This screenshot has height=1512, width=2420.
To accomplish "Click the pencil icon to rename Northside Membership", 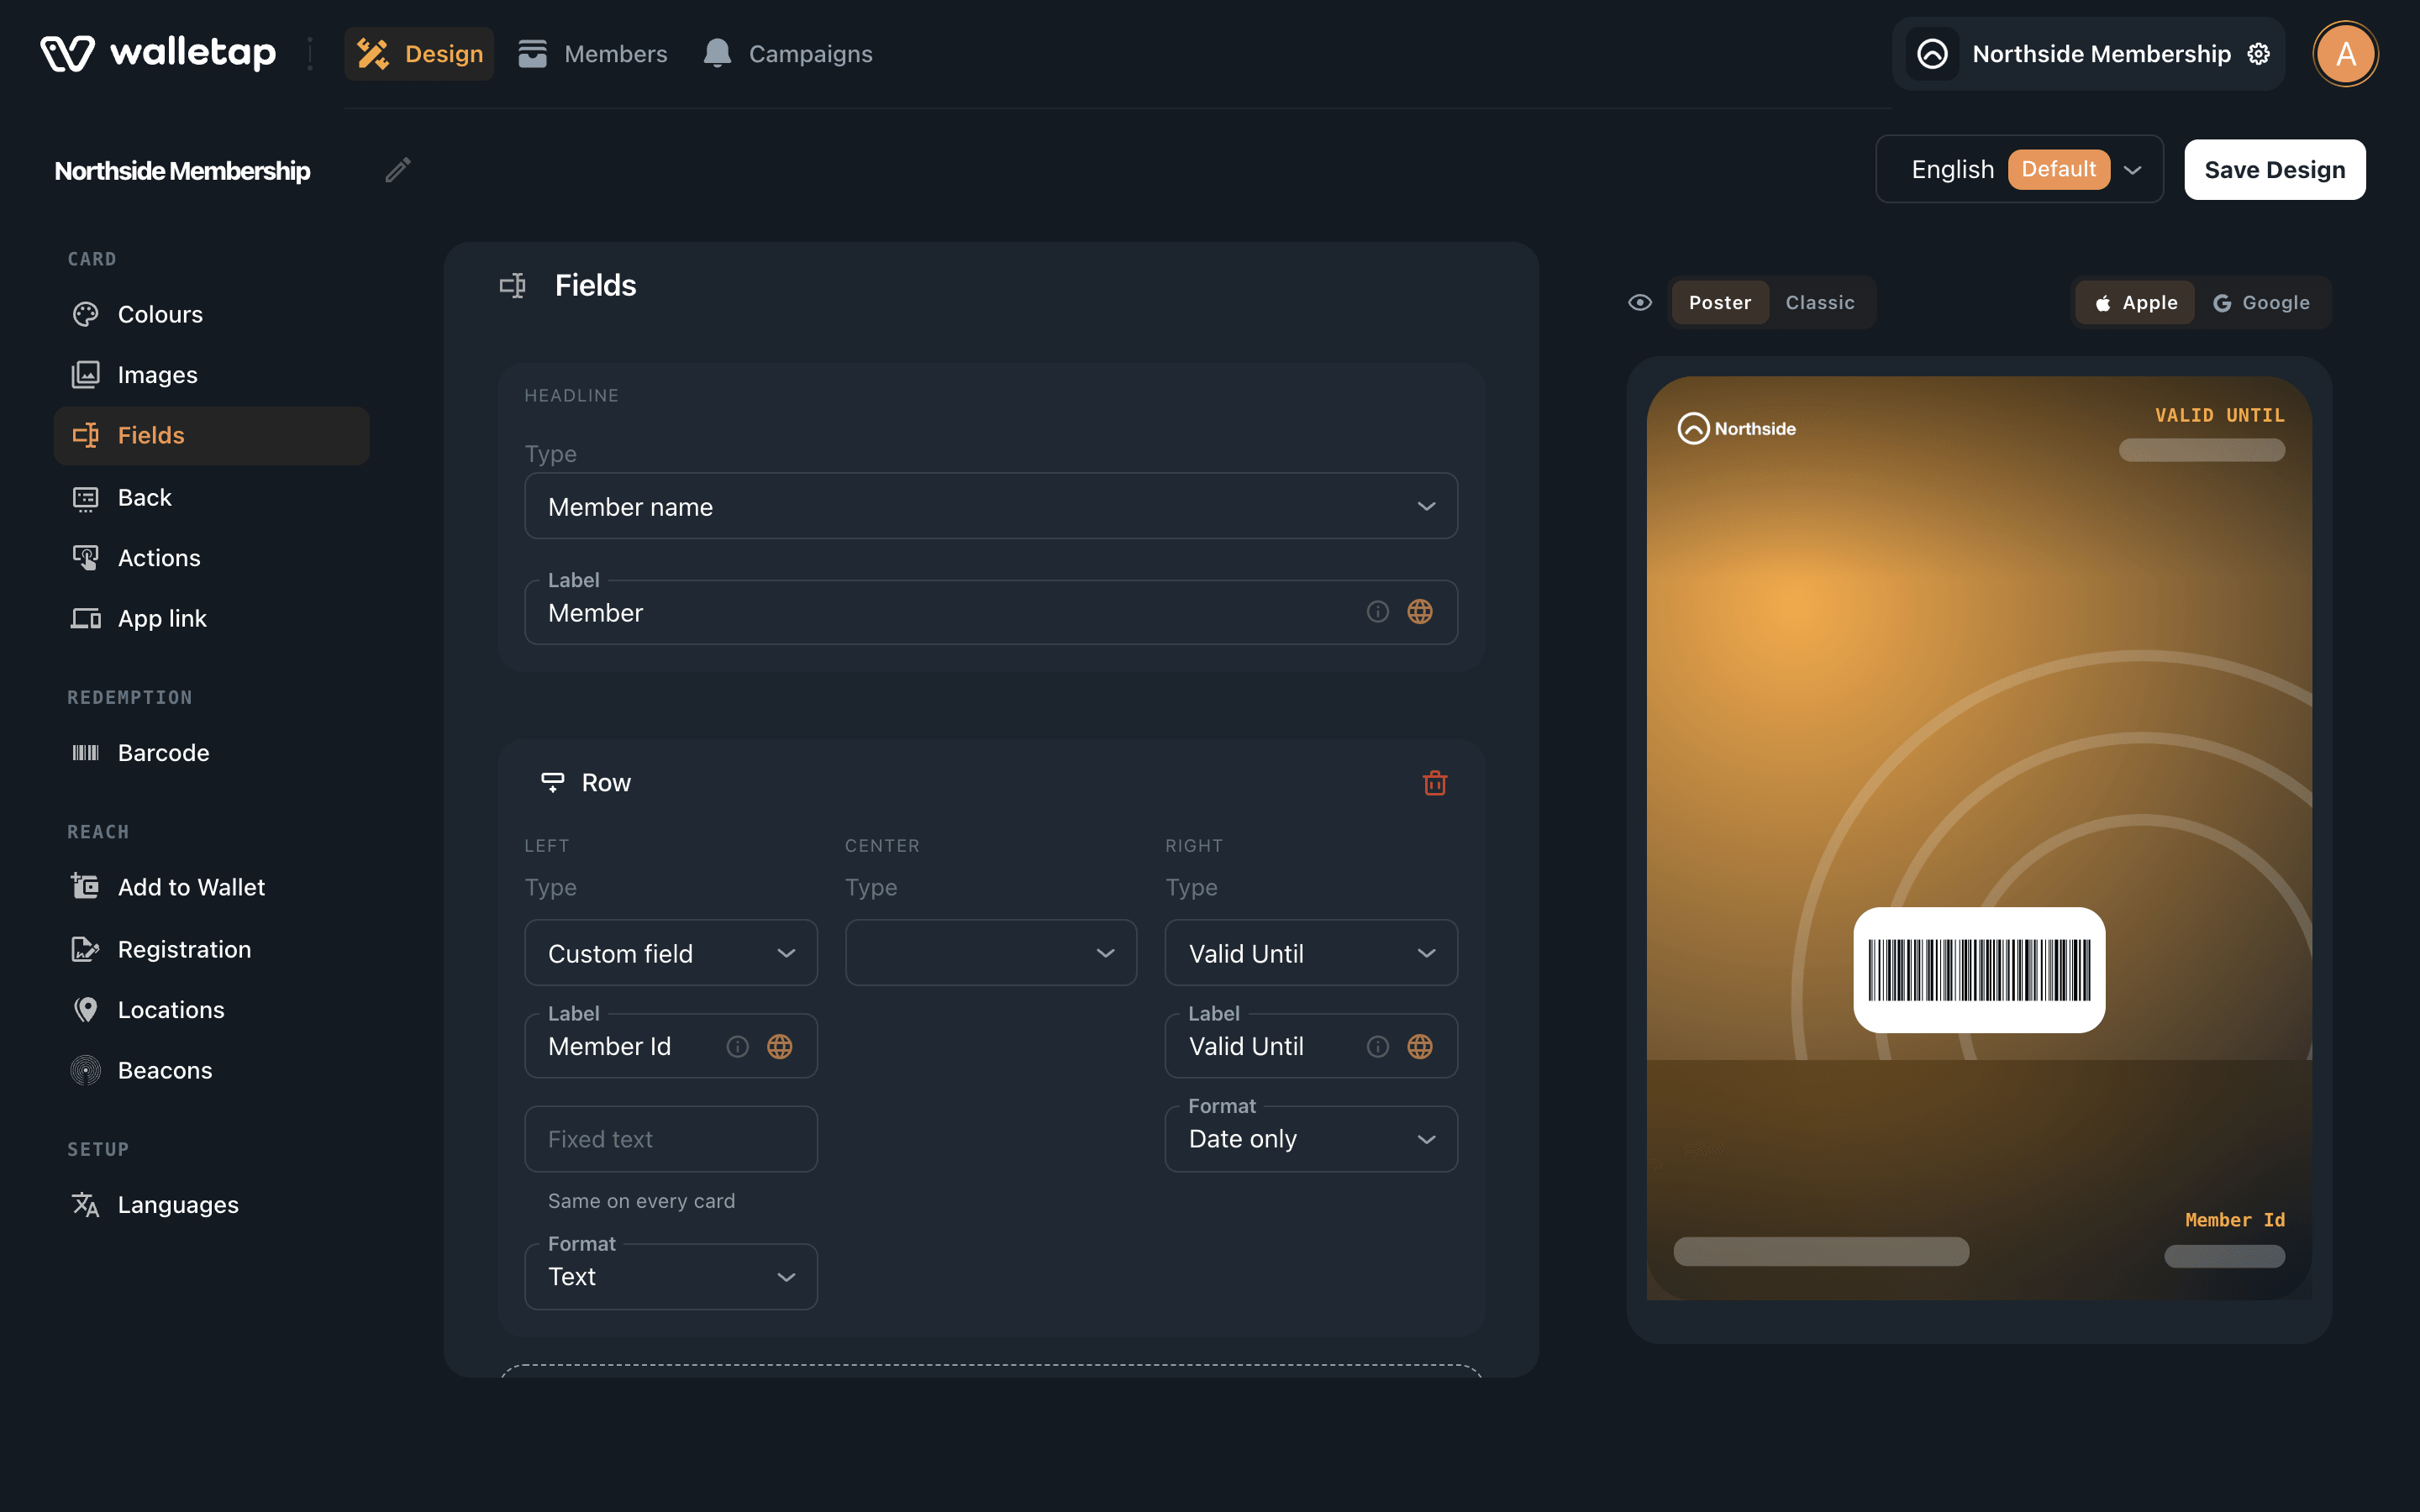I will pyautogui.click(x=398, y=170).
